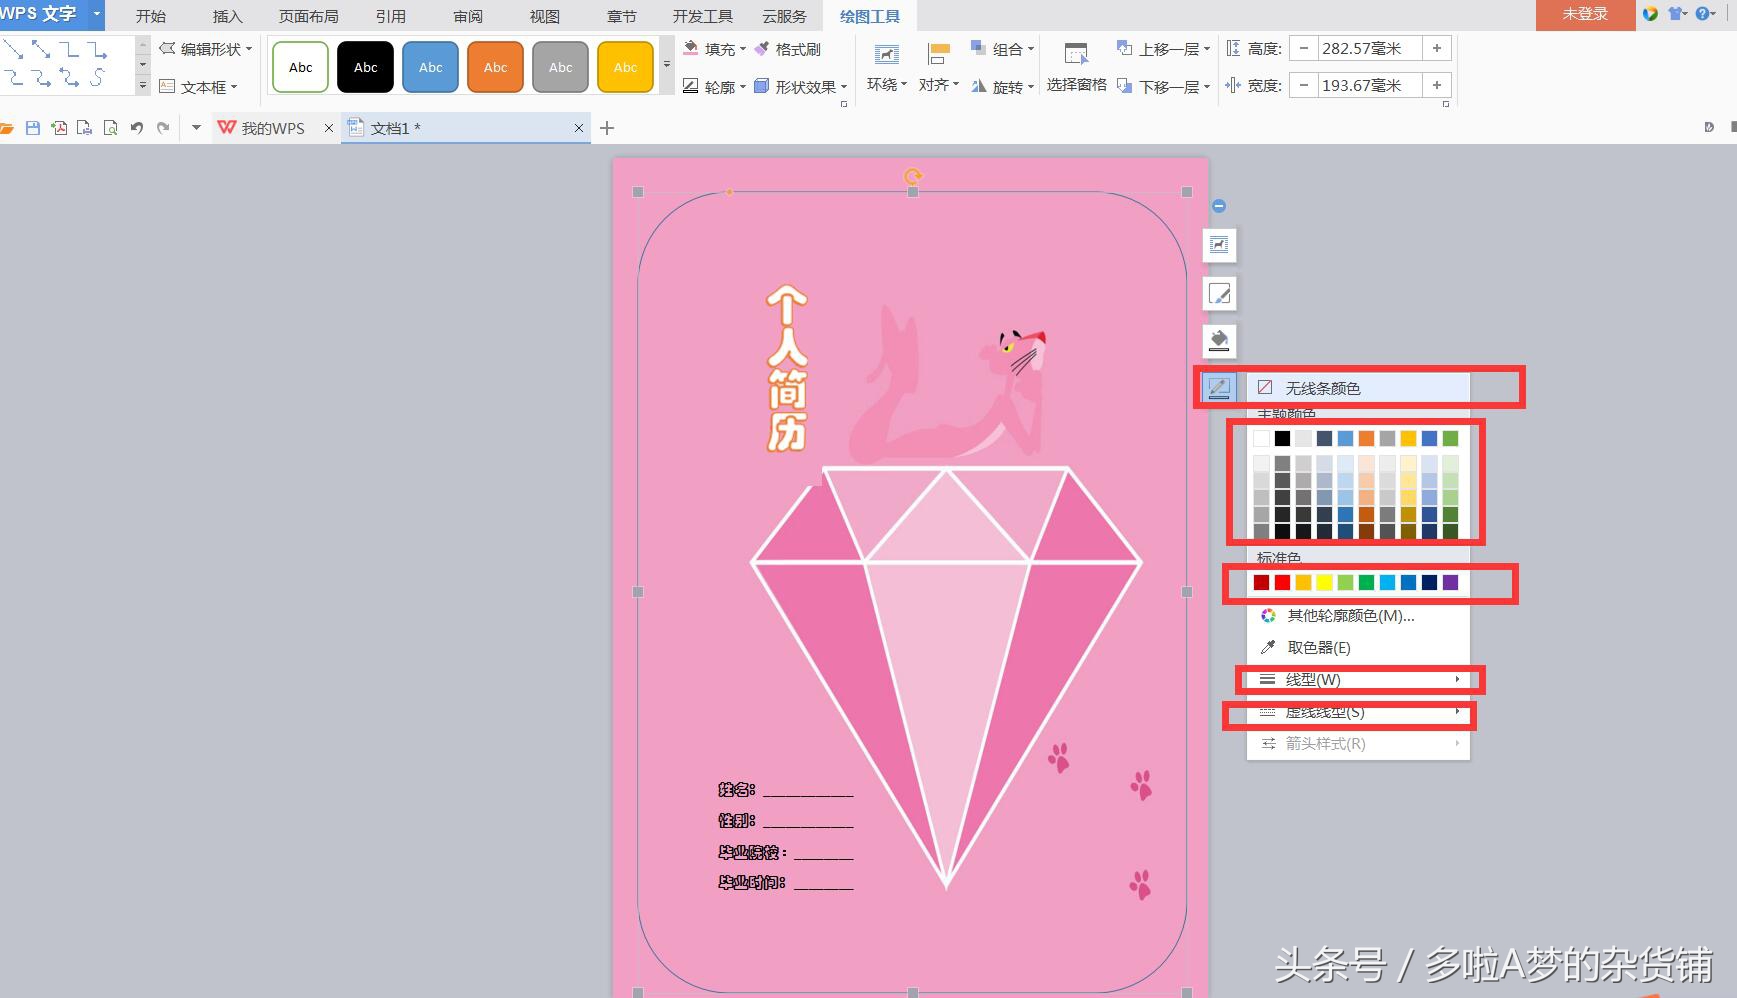This screenshot has width=1737, height=998.
Task: Click the save icon in quick access bar
Action: pyautogui.click(x=33, y=128)
